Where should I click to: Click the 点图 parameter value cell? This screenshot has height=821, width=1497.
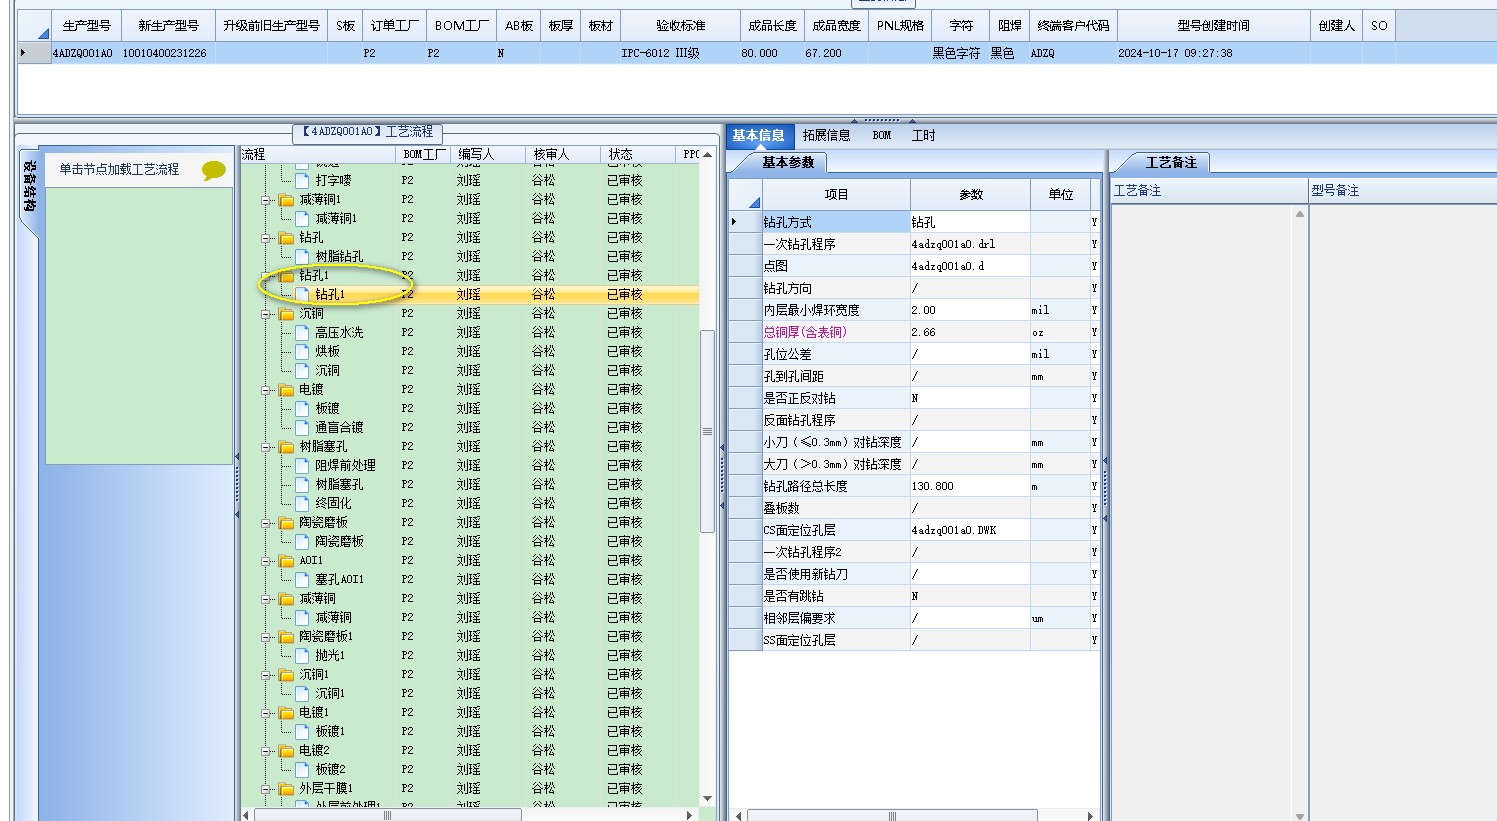969,266
